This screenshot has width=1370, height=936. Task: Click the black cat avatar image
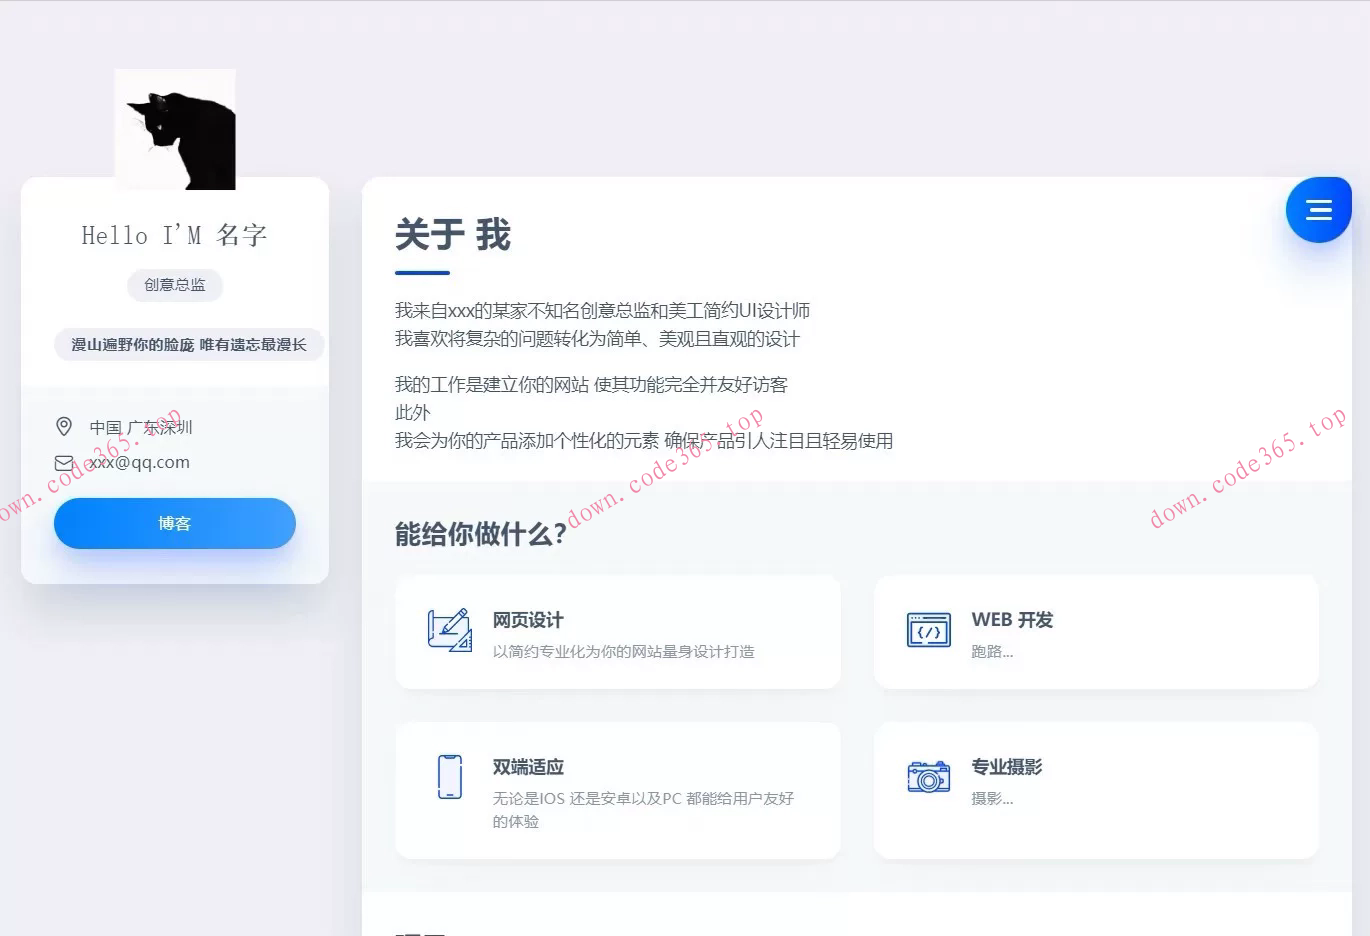(175, 129)
